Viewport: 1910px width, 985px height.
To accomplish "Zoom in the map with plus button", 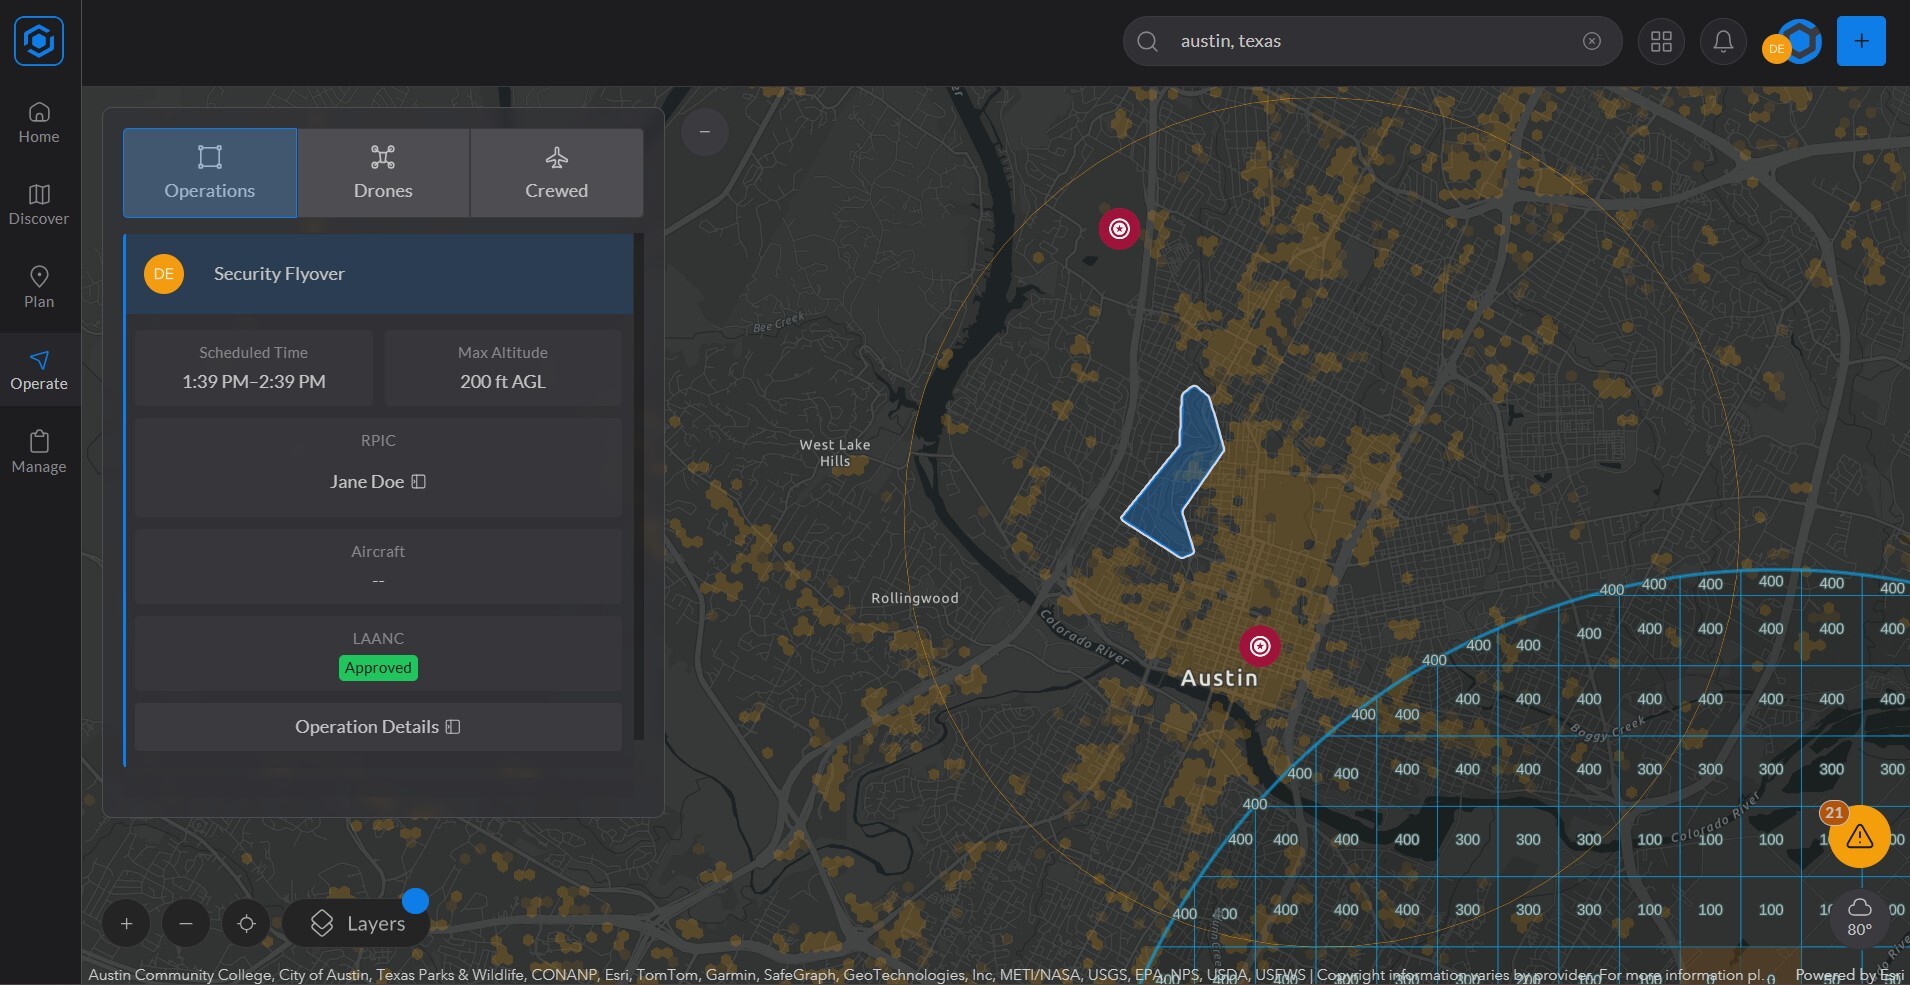I will point(126,923).
